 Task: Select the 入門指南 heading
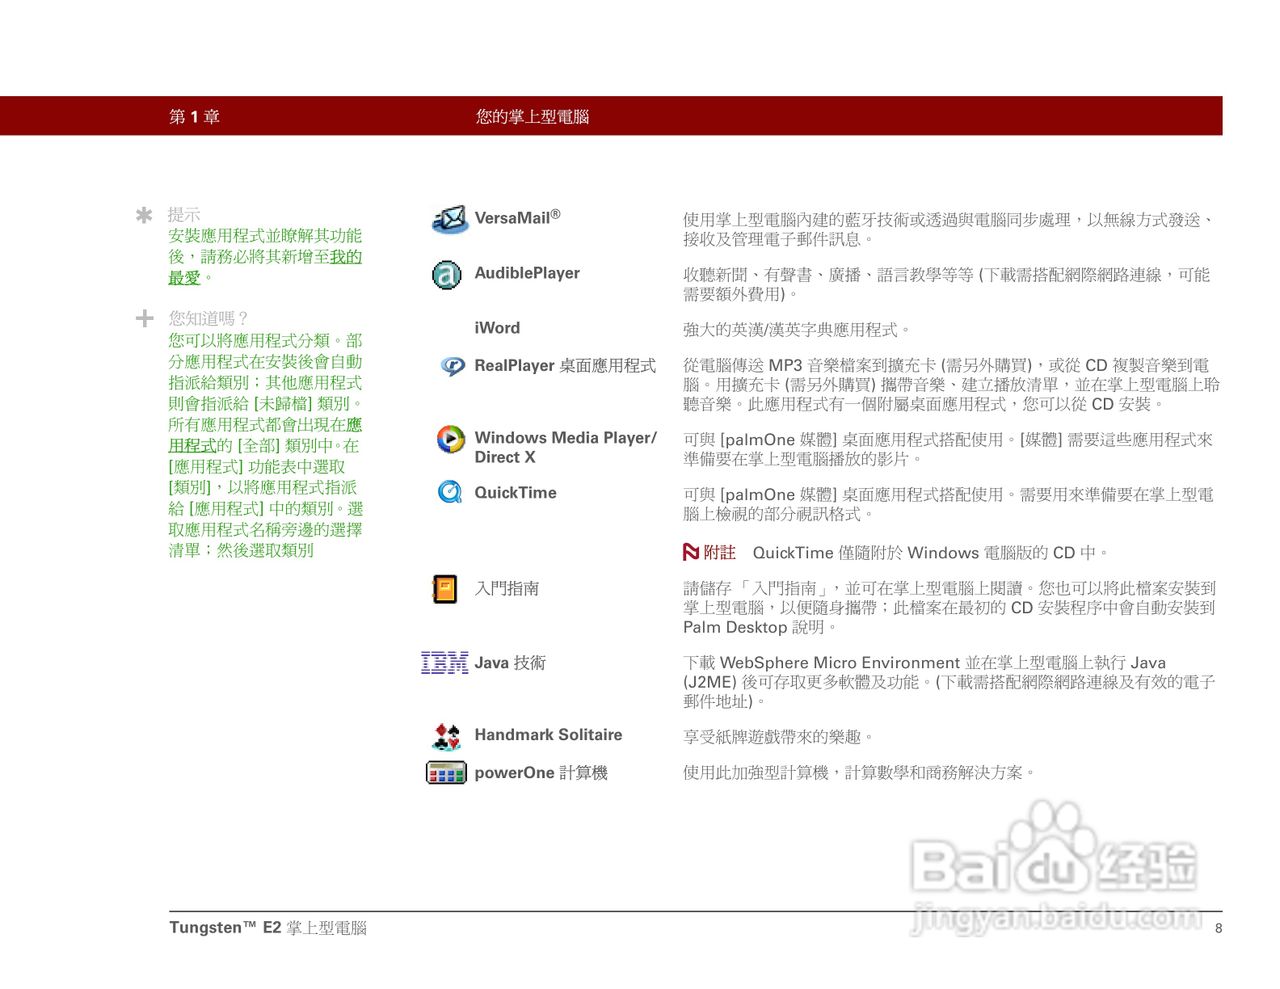point(507,589)
